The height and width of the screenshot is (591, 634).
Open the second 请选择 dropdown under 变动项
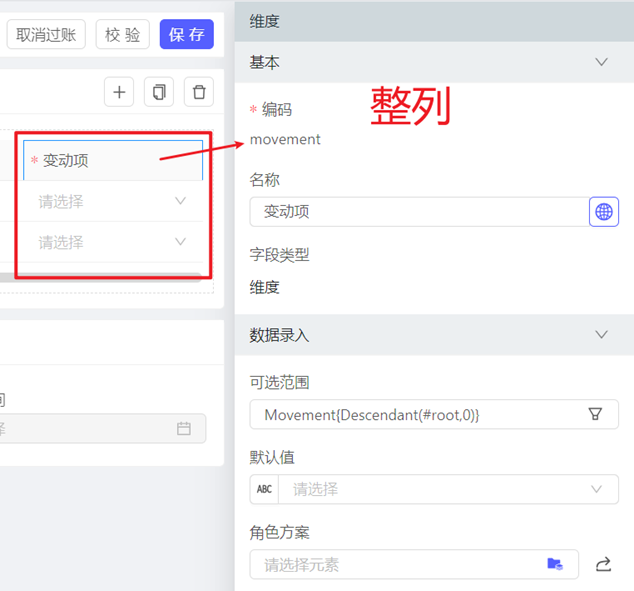click(112, 242)
